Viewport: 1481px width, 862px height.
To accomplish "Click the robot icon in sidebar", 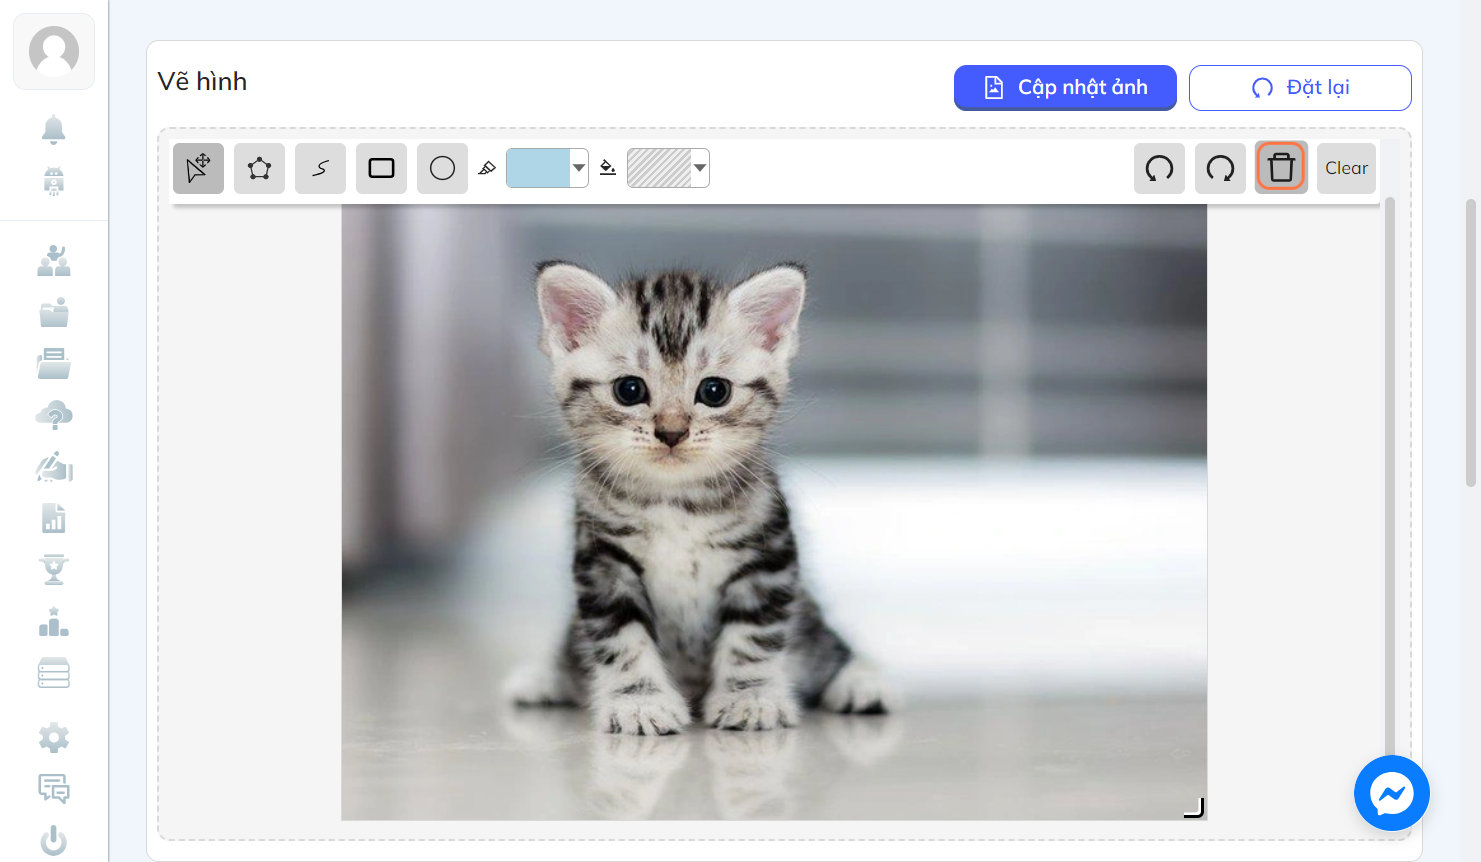I will [x=54, y=182].
